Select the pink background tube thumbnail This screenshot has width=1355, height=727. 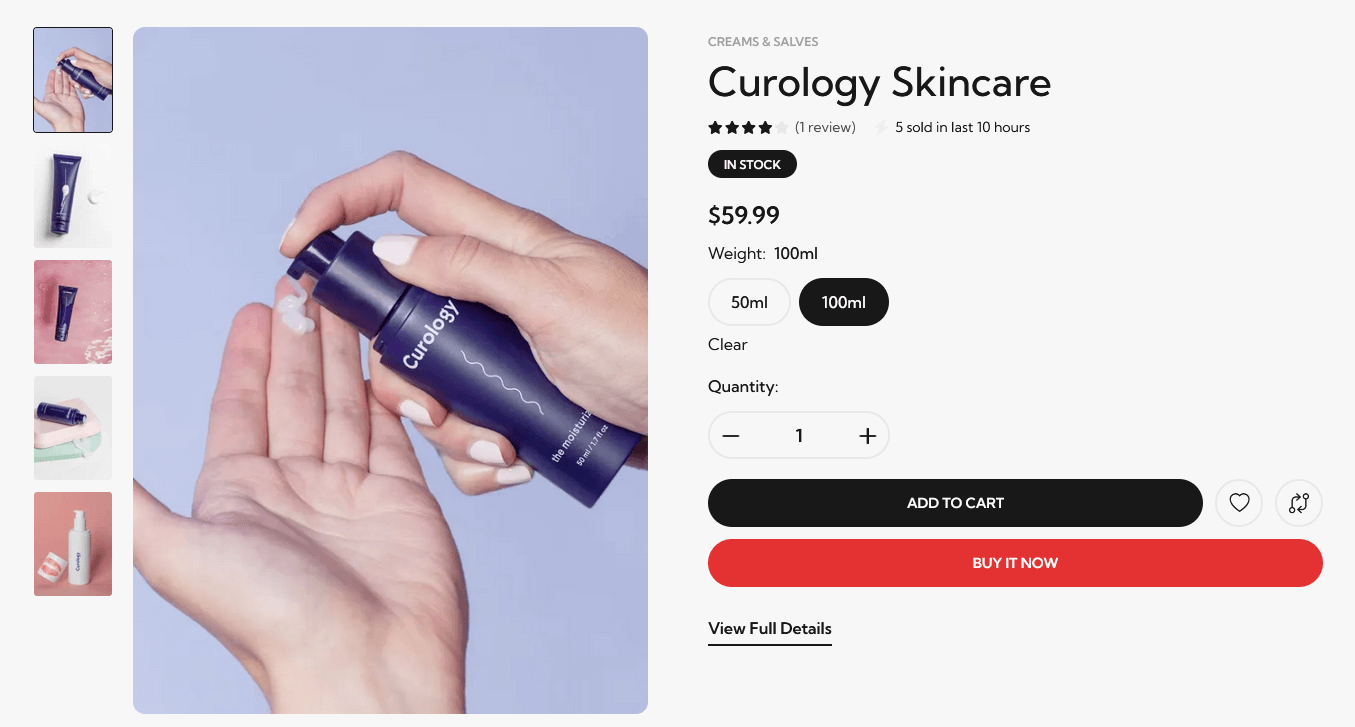point(73,312)
